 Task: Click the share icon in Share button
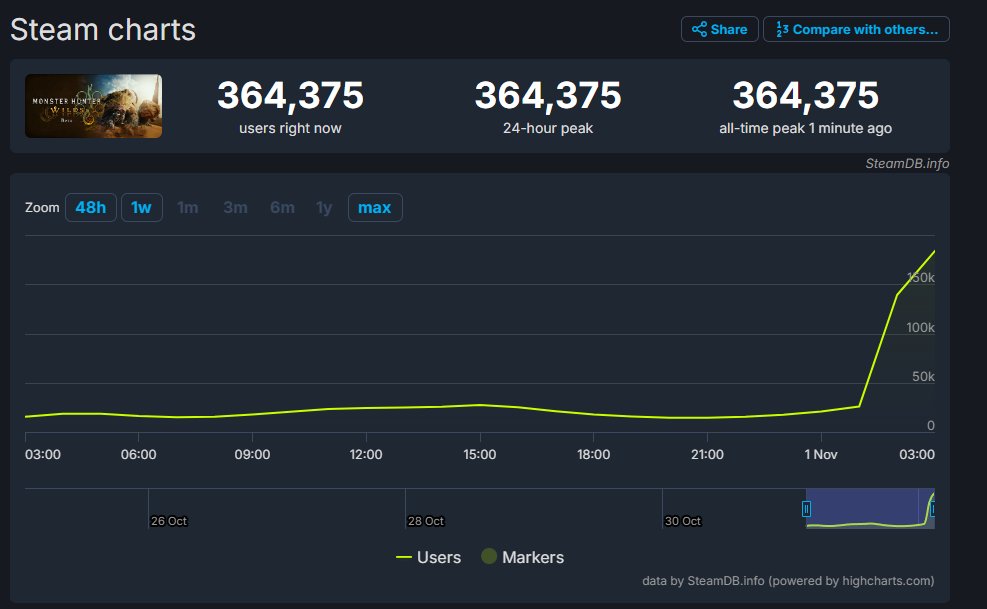click(x=699, y=29)
